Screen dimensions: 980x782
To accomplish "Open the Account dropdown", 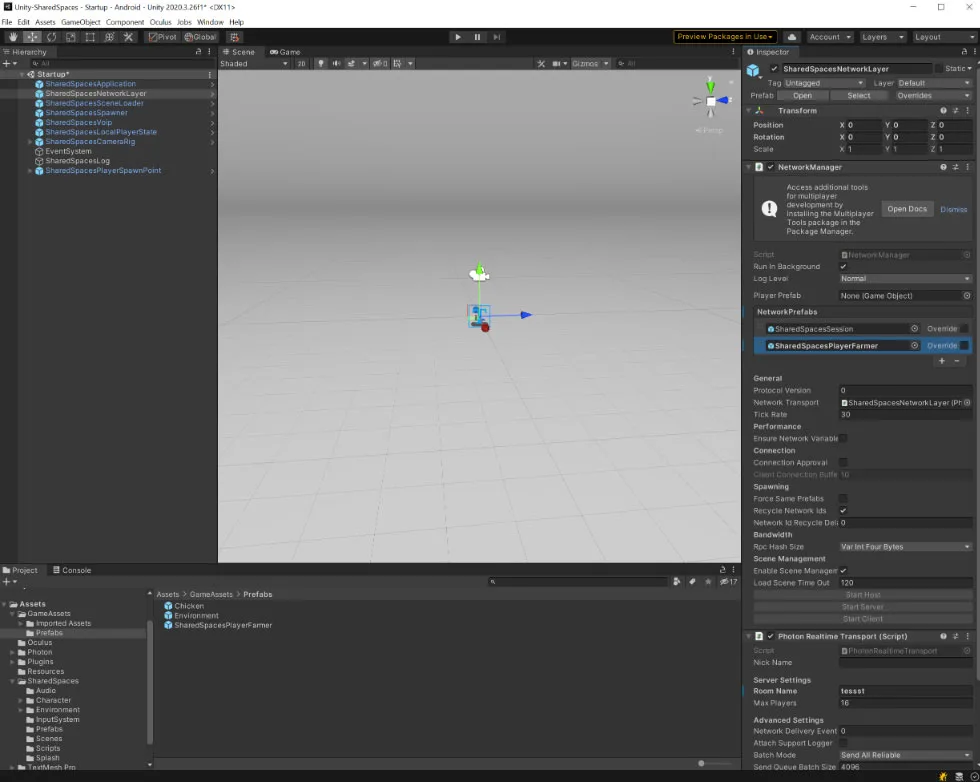I will click(x=829, y=37).
